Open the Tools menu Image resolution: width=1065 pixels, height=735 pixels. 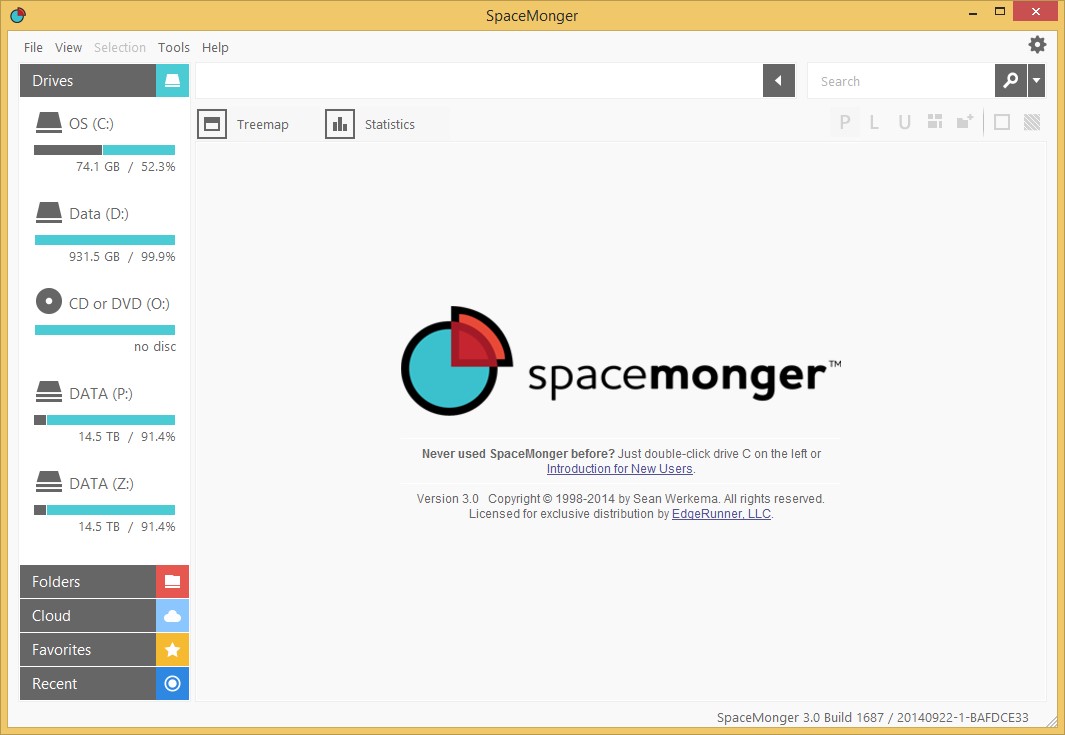point(173,47)
